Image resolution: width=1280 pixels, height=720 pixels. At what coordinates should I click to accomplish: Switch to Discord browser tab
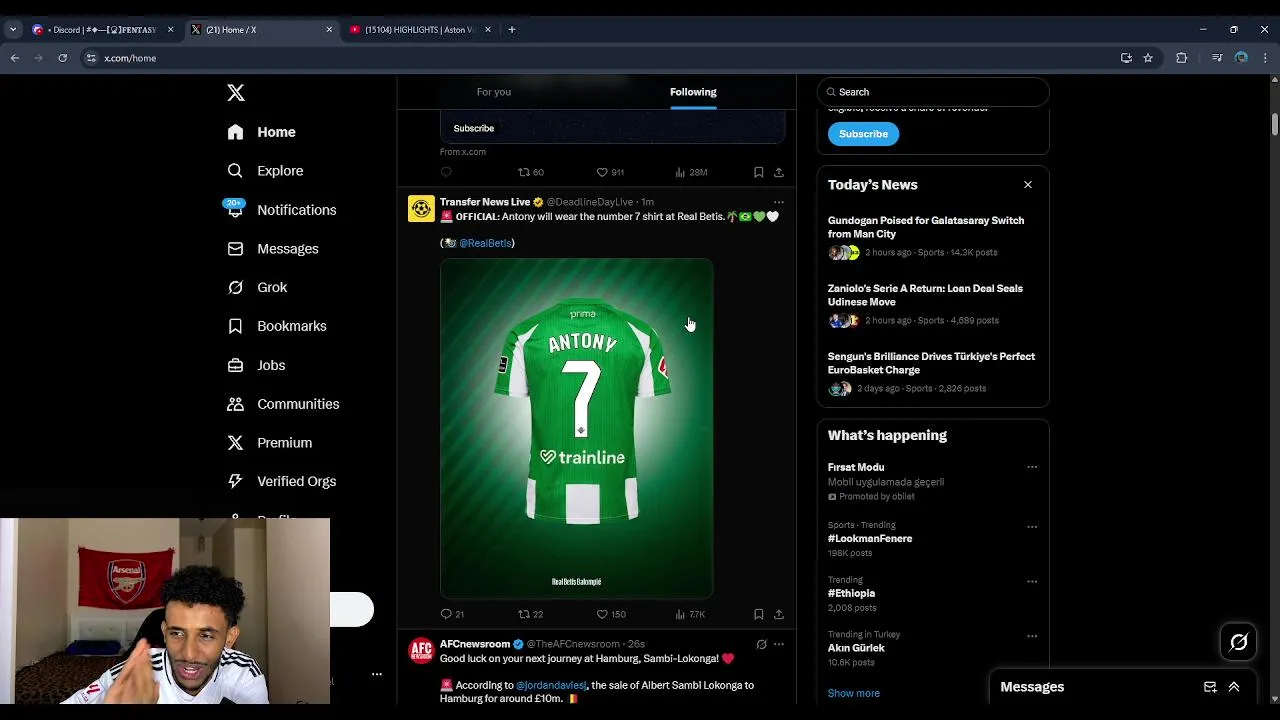tap(103, 30)
